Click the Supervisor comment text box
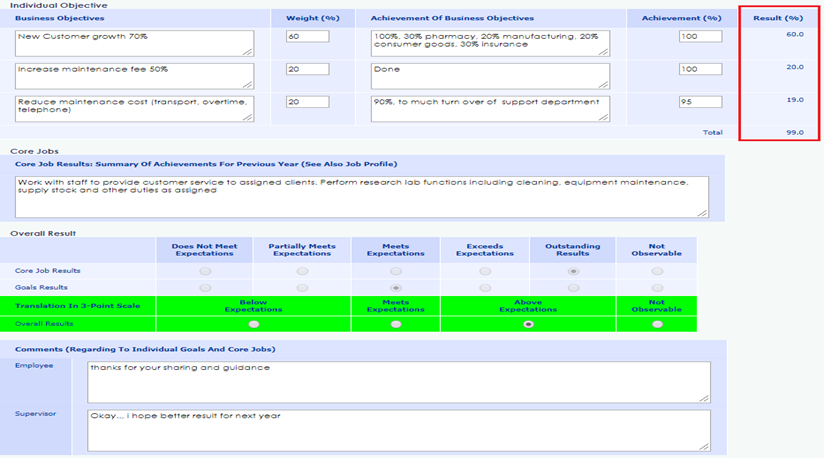Screen dimensions: 824x458 click(x=398, y=429)
